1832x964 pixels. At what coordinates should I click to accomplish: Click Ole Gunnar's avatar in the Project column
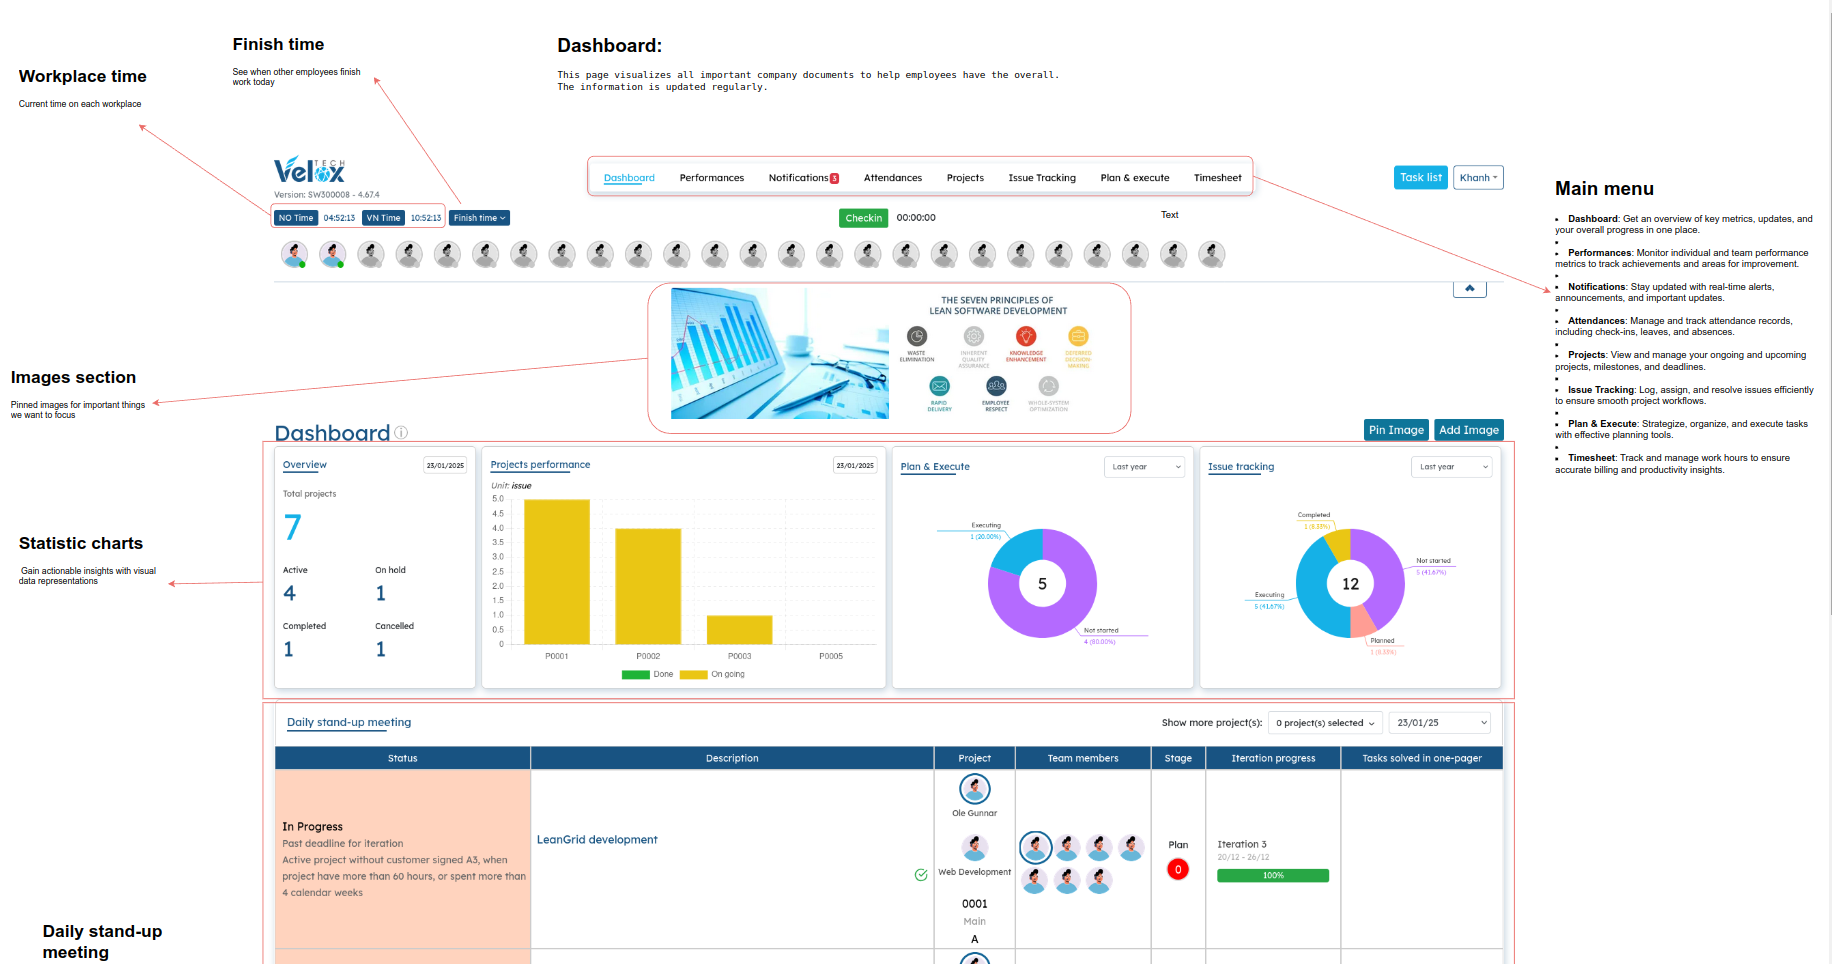974,789
